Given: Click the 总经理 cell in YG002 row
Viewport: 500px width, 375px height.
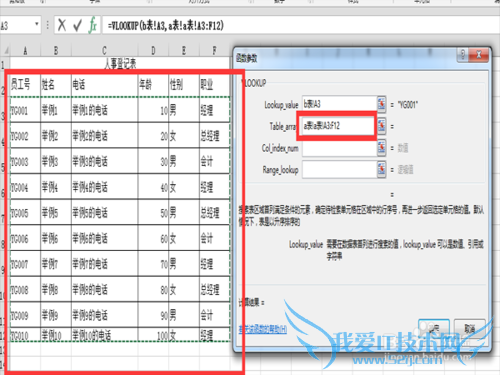Looking at the screenshot, I should coord(214,136).
